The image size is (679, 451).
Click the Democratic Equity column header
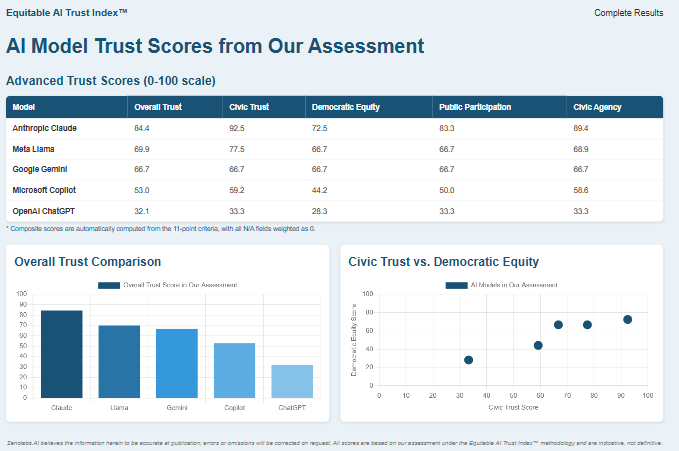click(346, 107)
